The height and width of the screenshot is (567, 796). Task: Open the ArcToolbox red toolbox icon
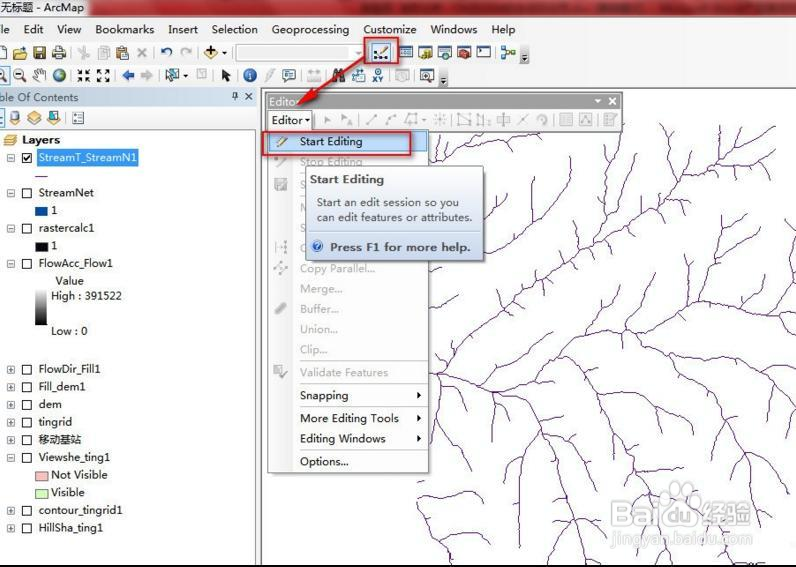click(x=463, y=52)
